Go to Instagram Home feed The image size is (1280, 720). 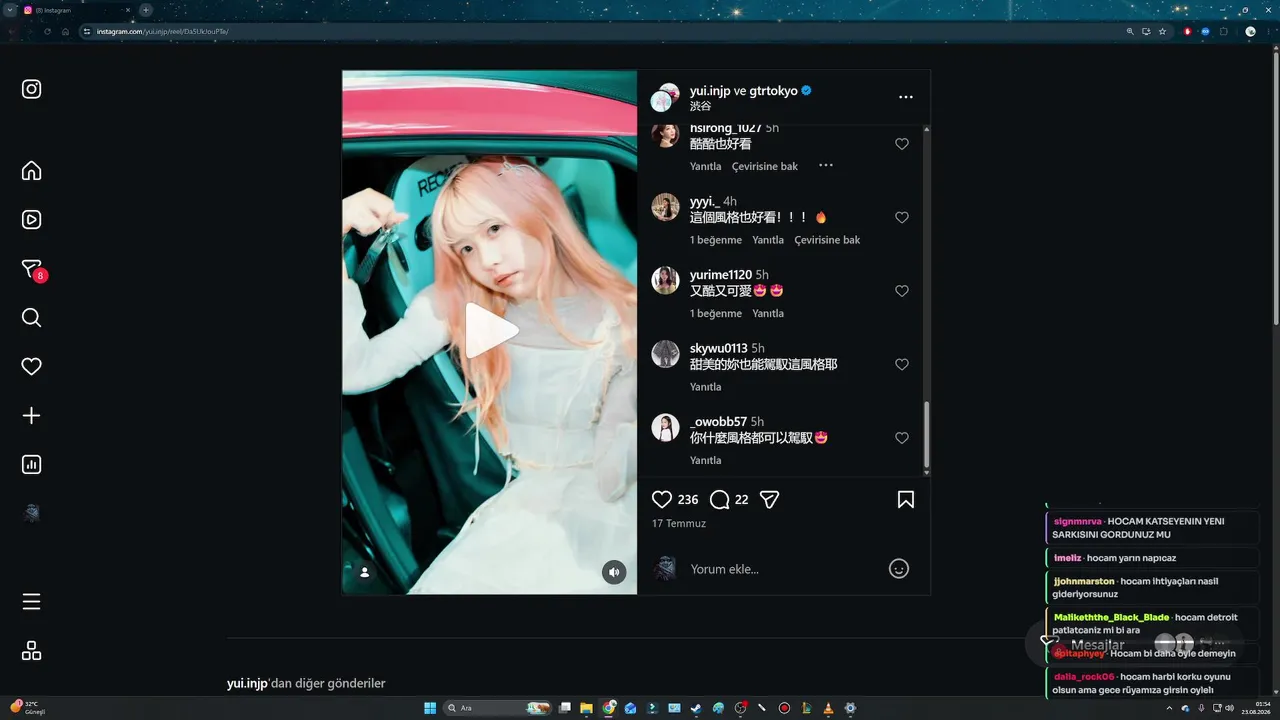pyautogui.click(x=32, y=170)
